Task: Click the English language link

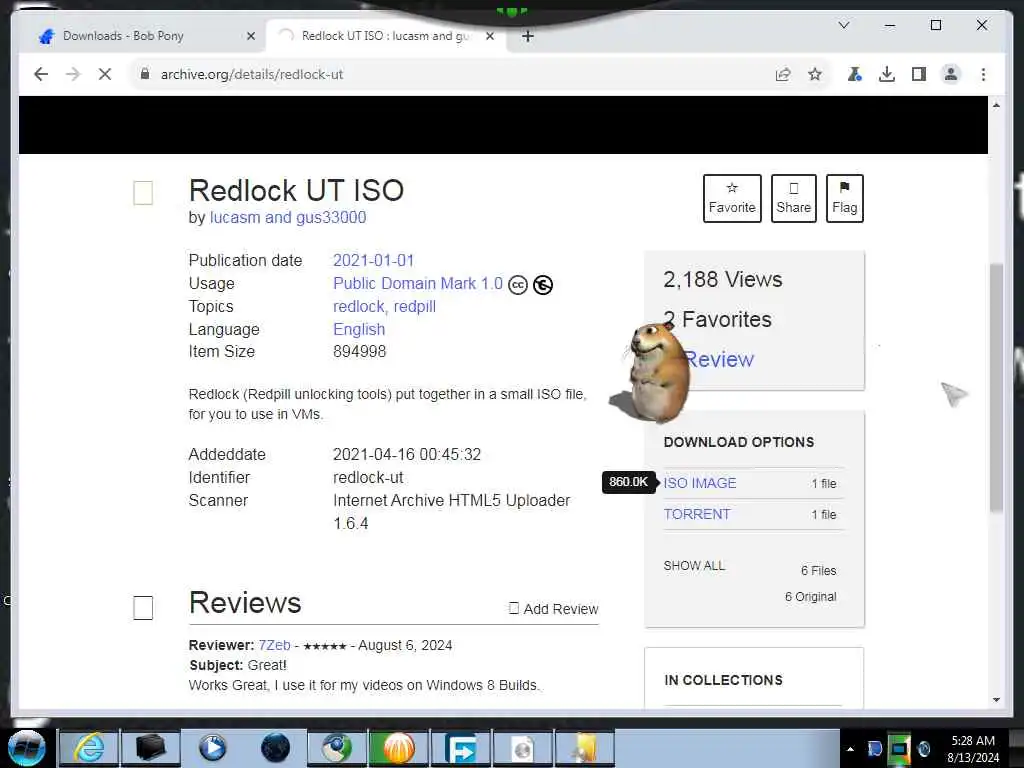Action: (x=359, y=329)
